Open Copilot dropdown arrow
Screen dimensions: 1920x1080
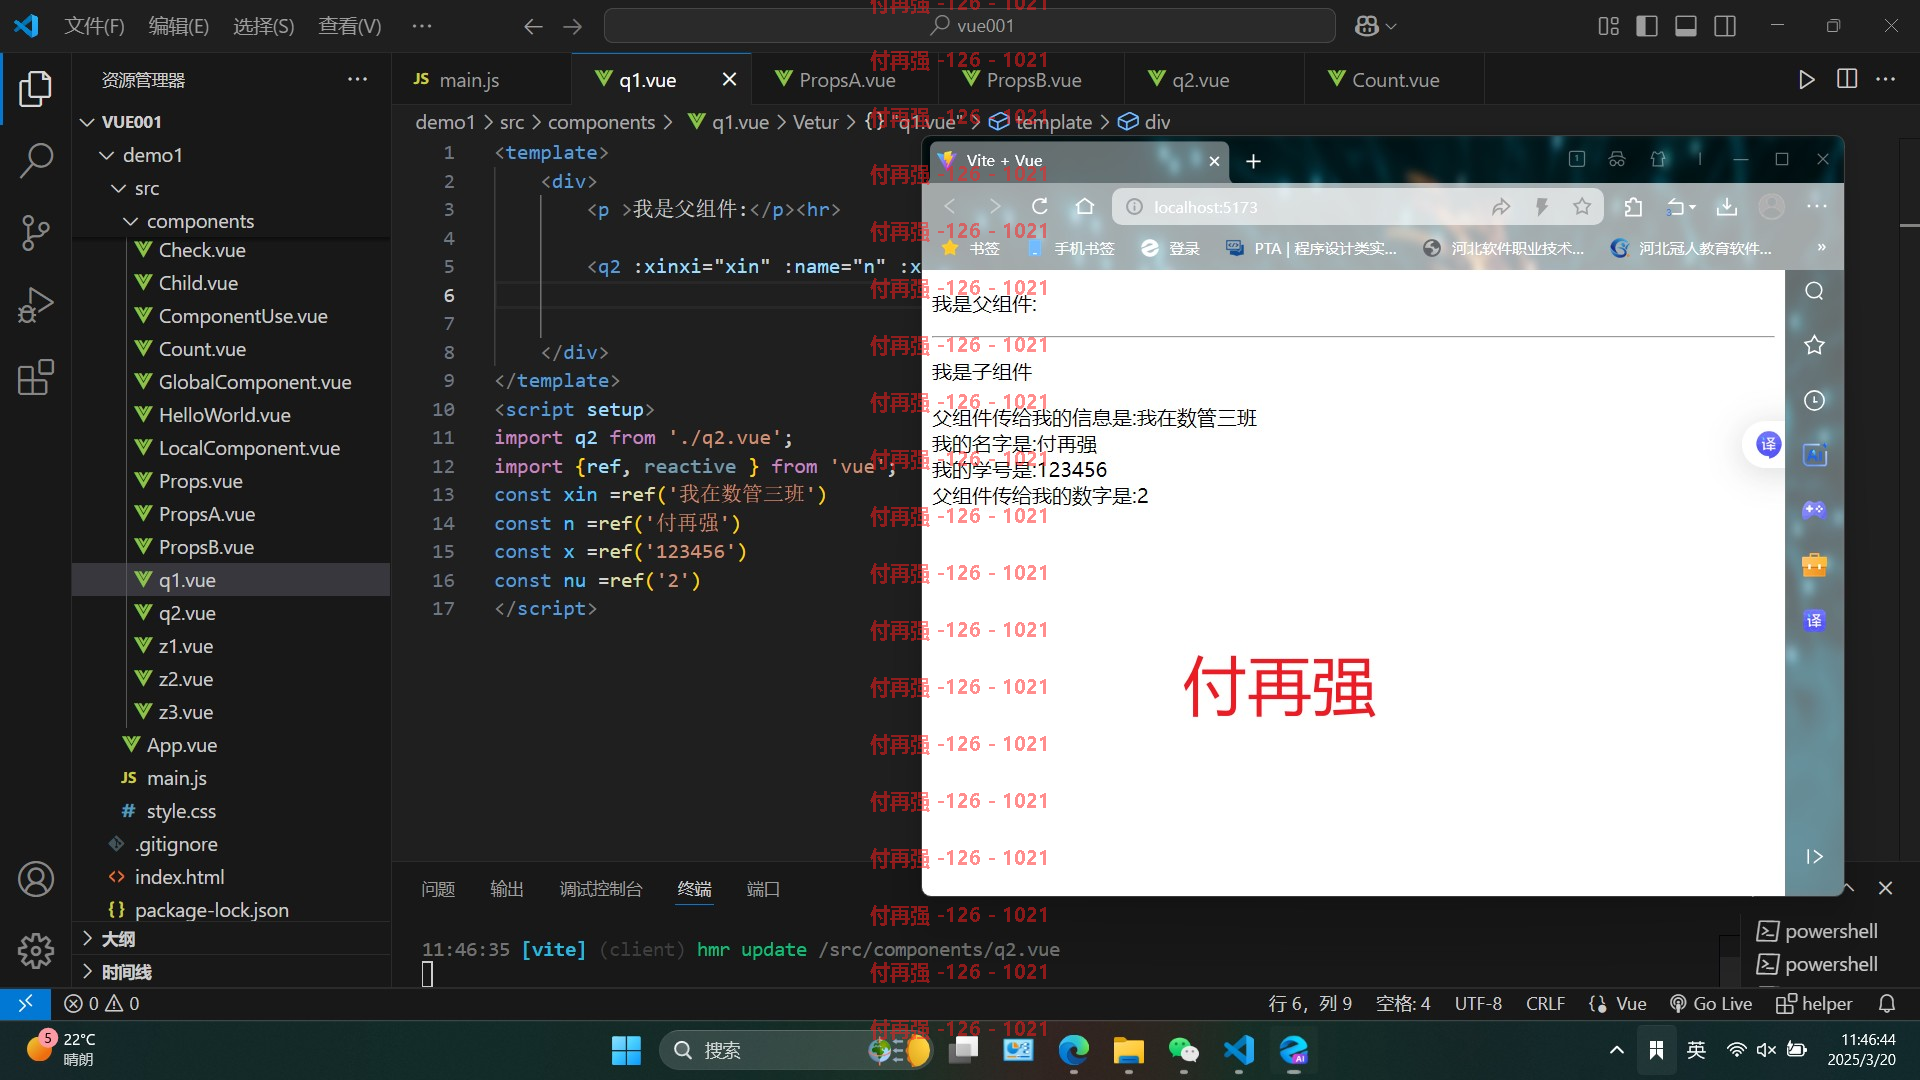pyautogui.click(x=1391, y=27)
